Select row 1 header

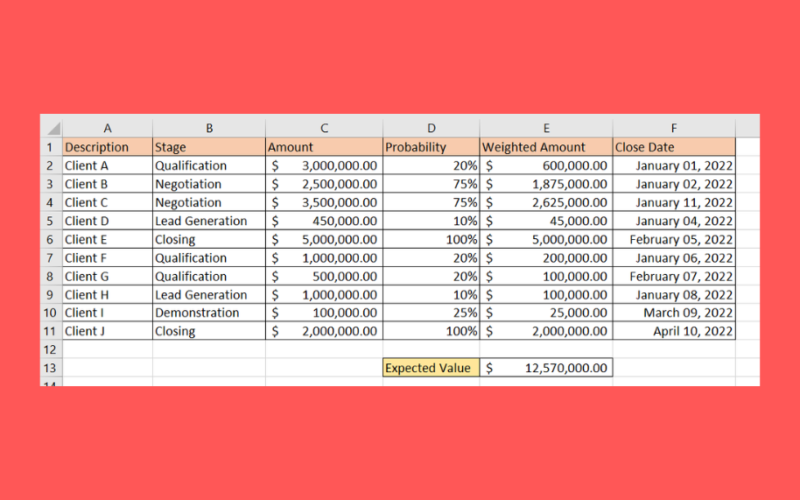click(x=51, y=147)
